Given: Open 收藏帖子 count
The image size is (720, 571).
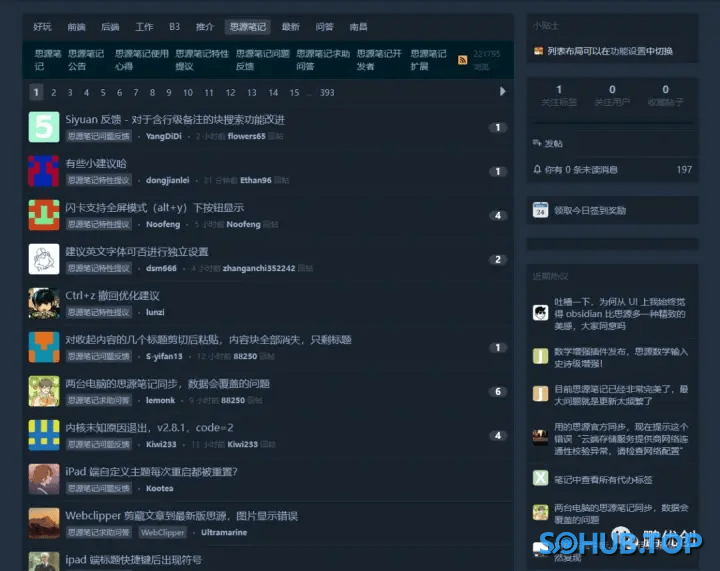Looking at the screenshot, I should (665, 95).
